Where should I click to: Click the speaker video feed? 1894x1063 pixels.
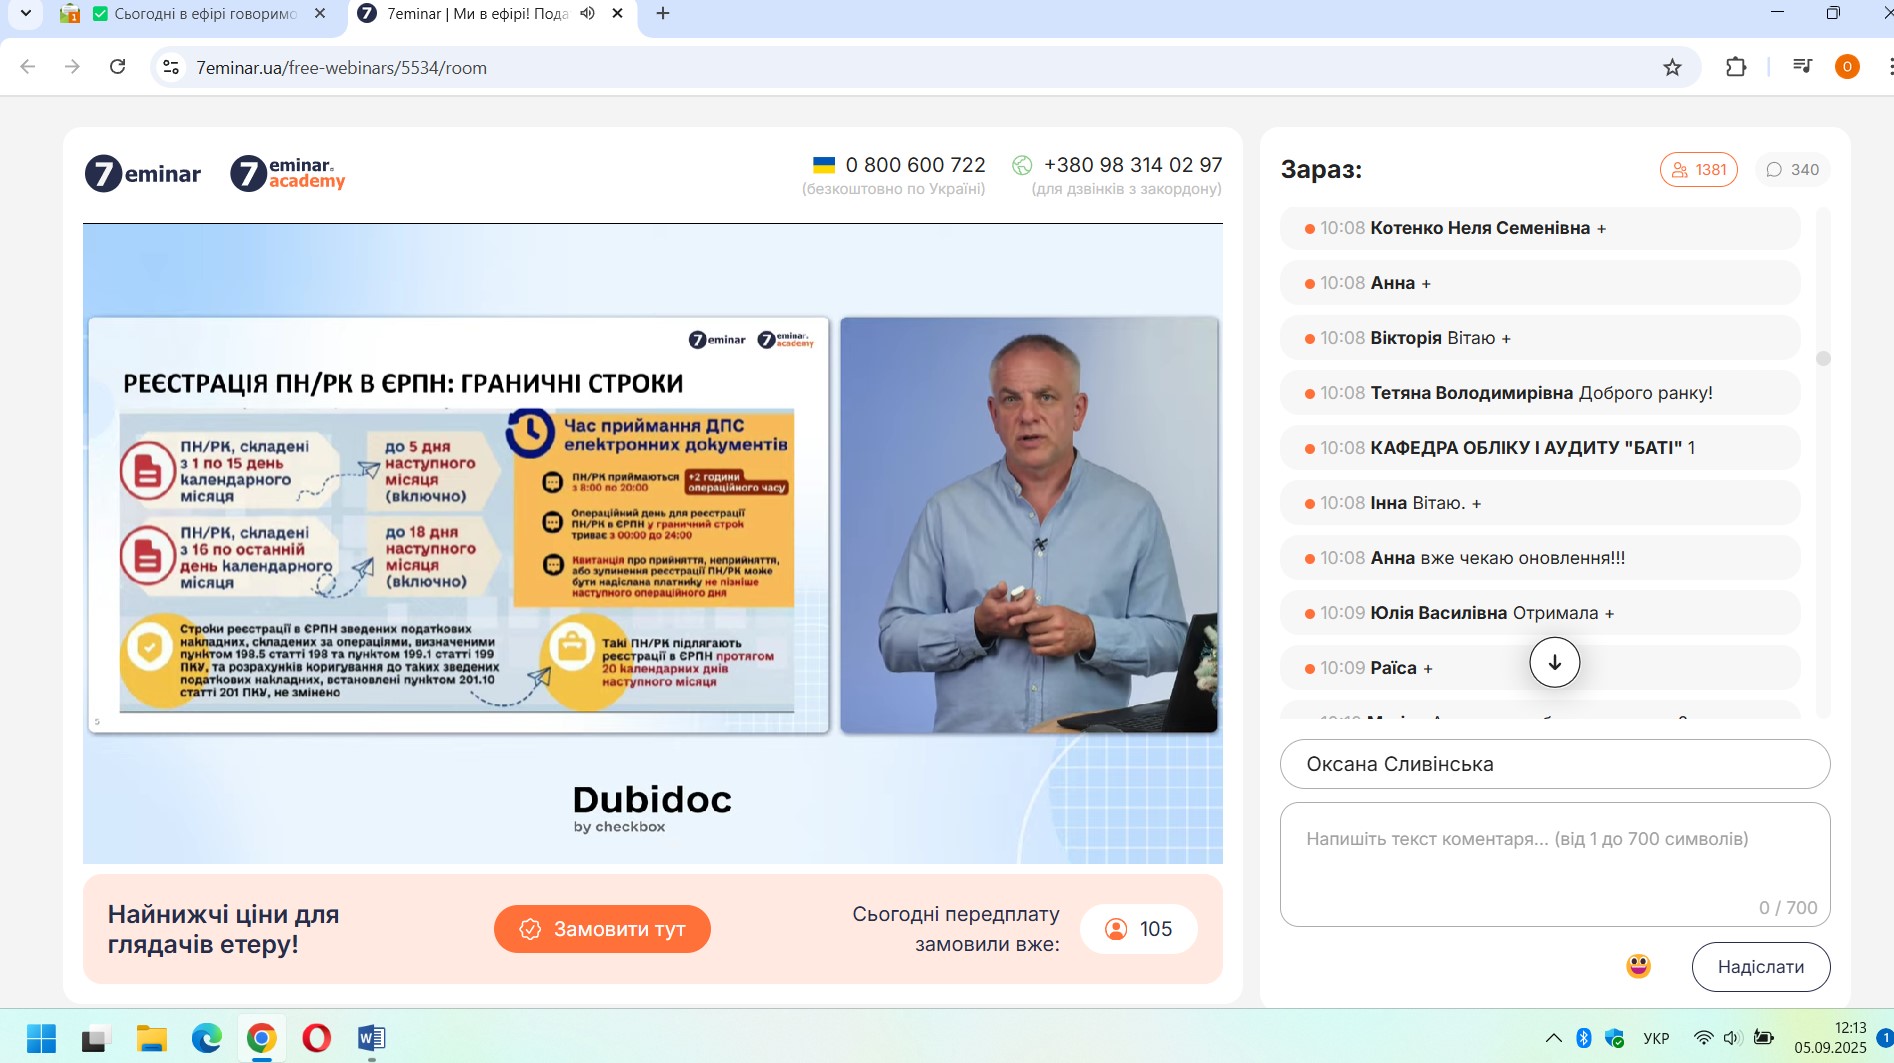click(x=1029, y=525)
